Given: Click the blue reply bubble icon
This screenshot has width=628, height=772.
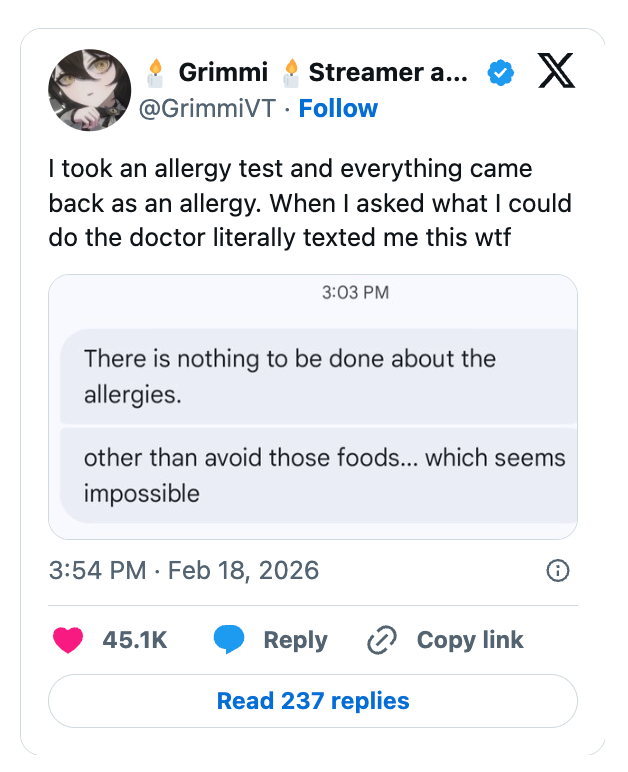Looking at the screenshot, I should click(x=229, y=640).
